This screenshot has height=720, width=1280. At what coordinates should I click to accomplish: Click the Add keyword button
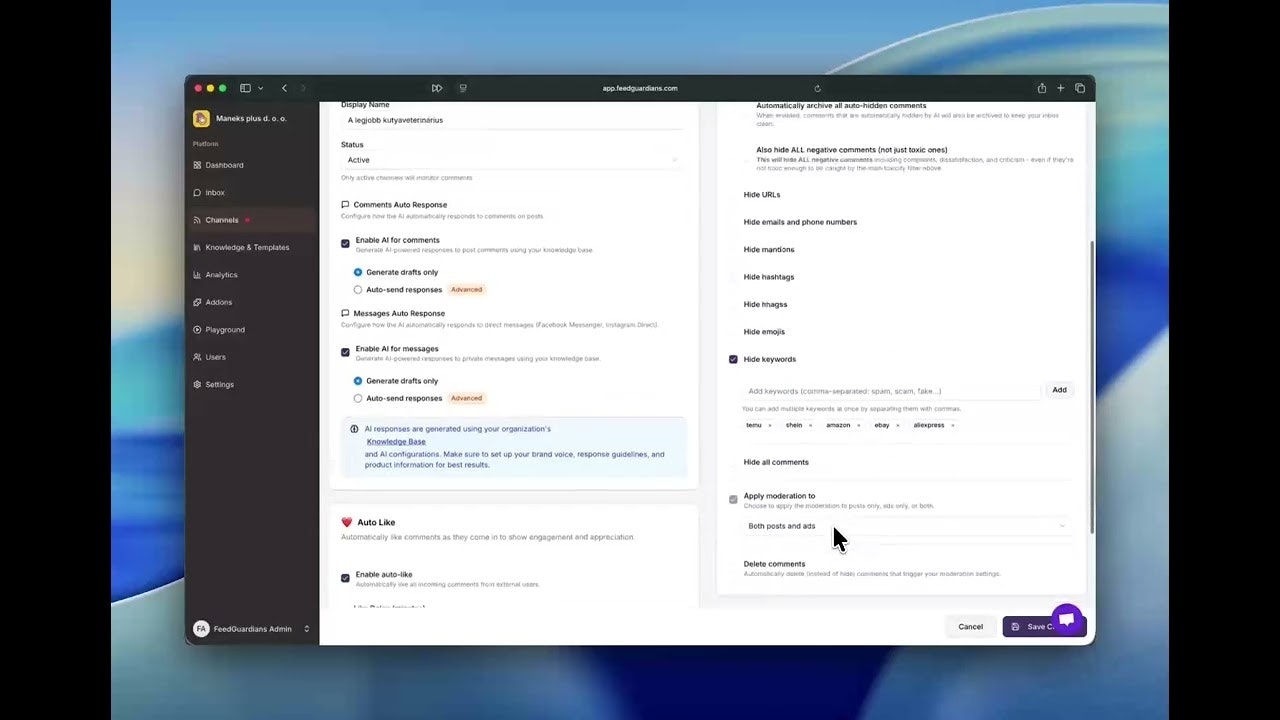(x=1059, y=390)
